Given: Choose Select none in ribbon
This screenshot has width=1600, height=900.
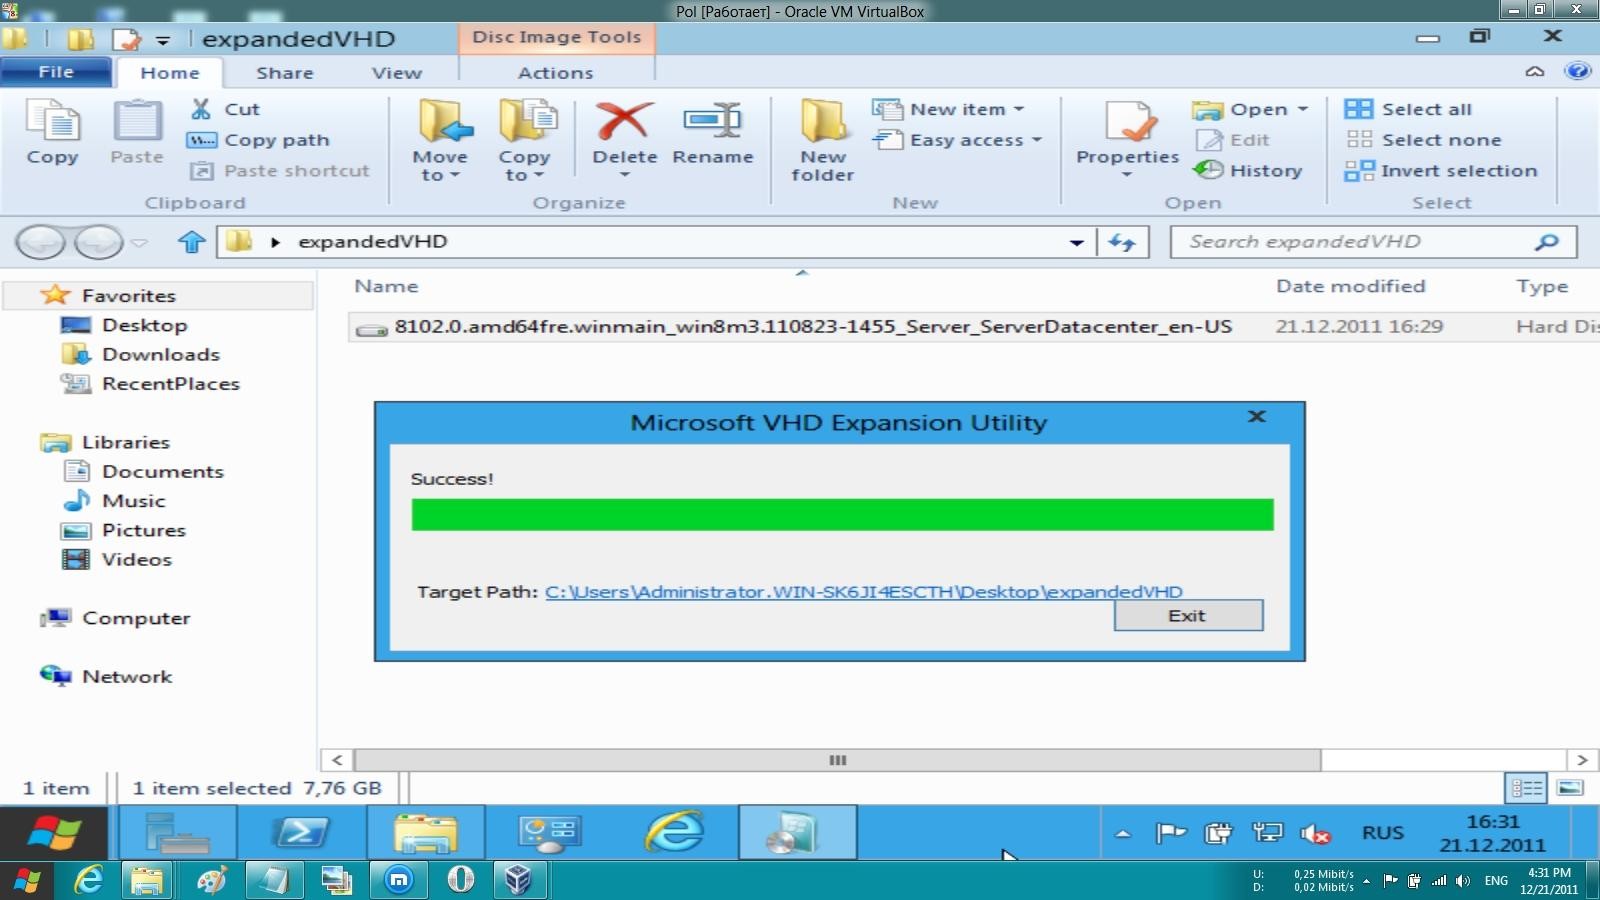Looking at the screenshot, I should pos(1423,140).
